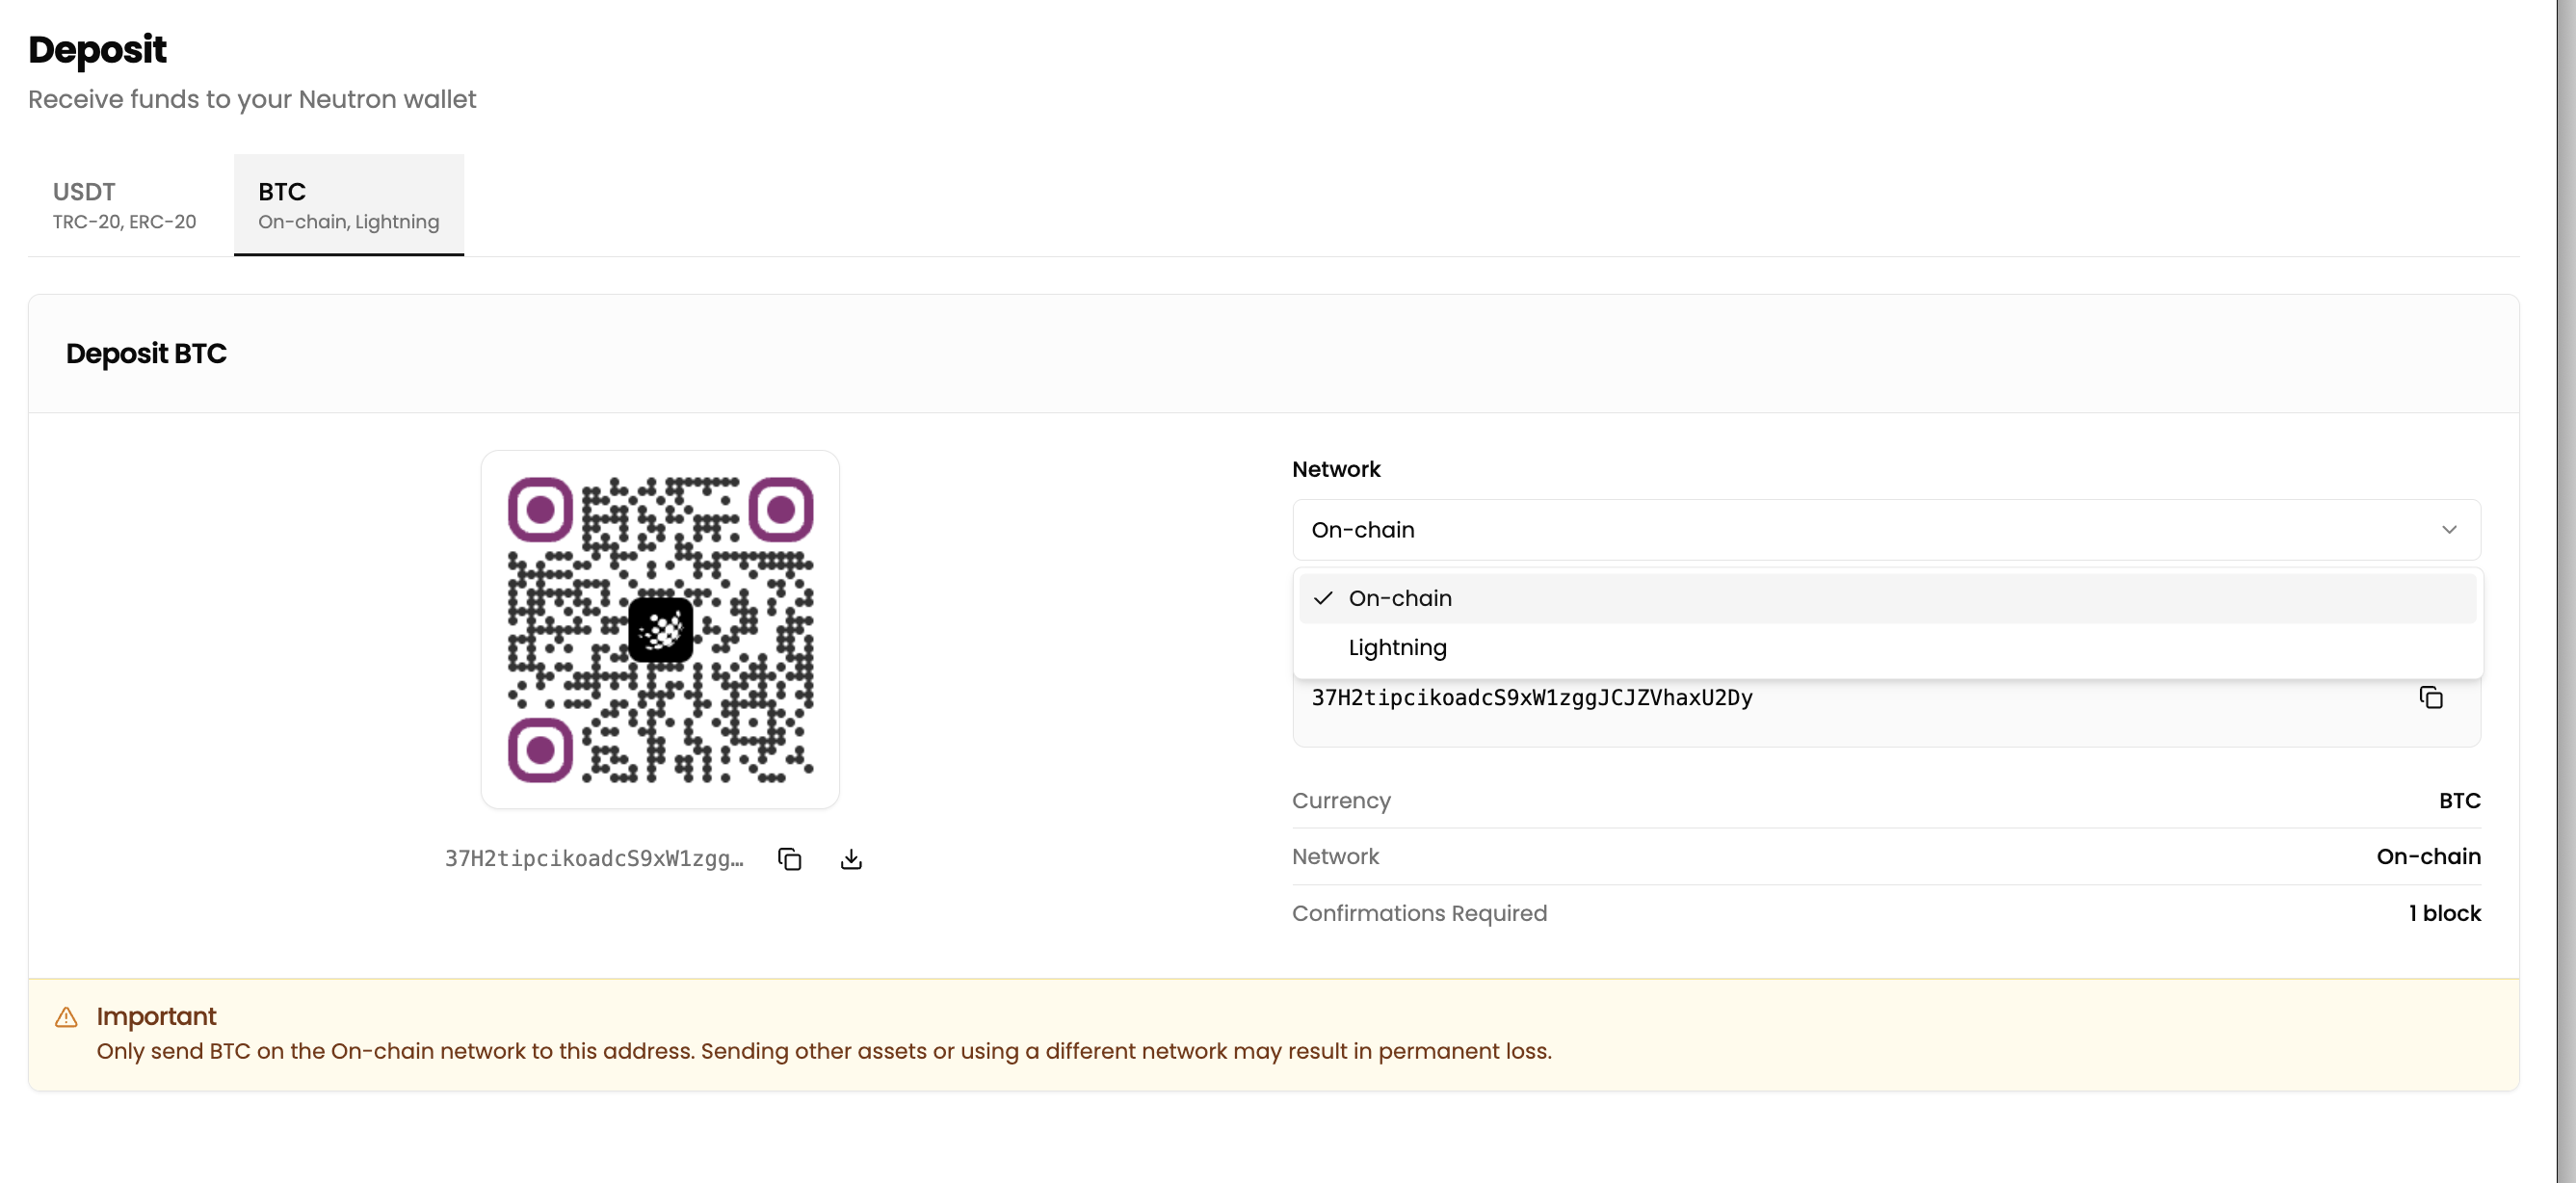Select the On-chain network option

[1399, 598]
